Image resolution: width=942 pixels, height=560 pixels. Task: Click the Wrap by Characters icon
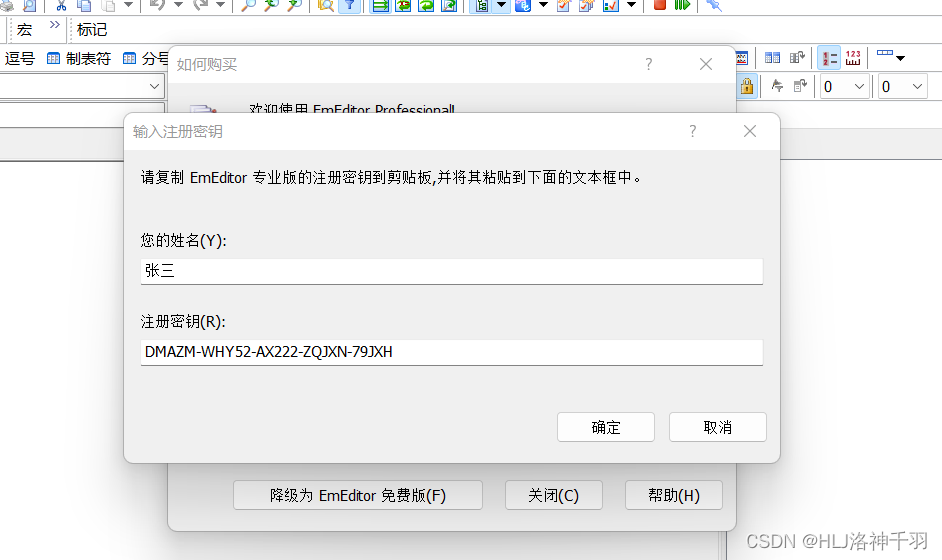pos(403,5)
